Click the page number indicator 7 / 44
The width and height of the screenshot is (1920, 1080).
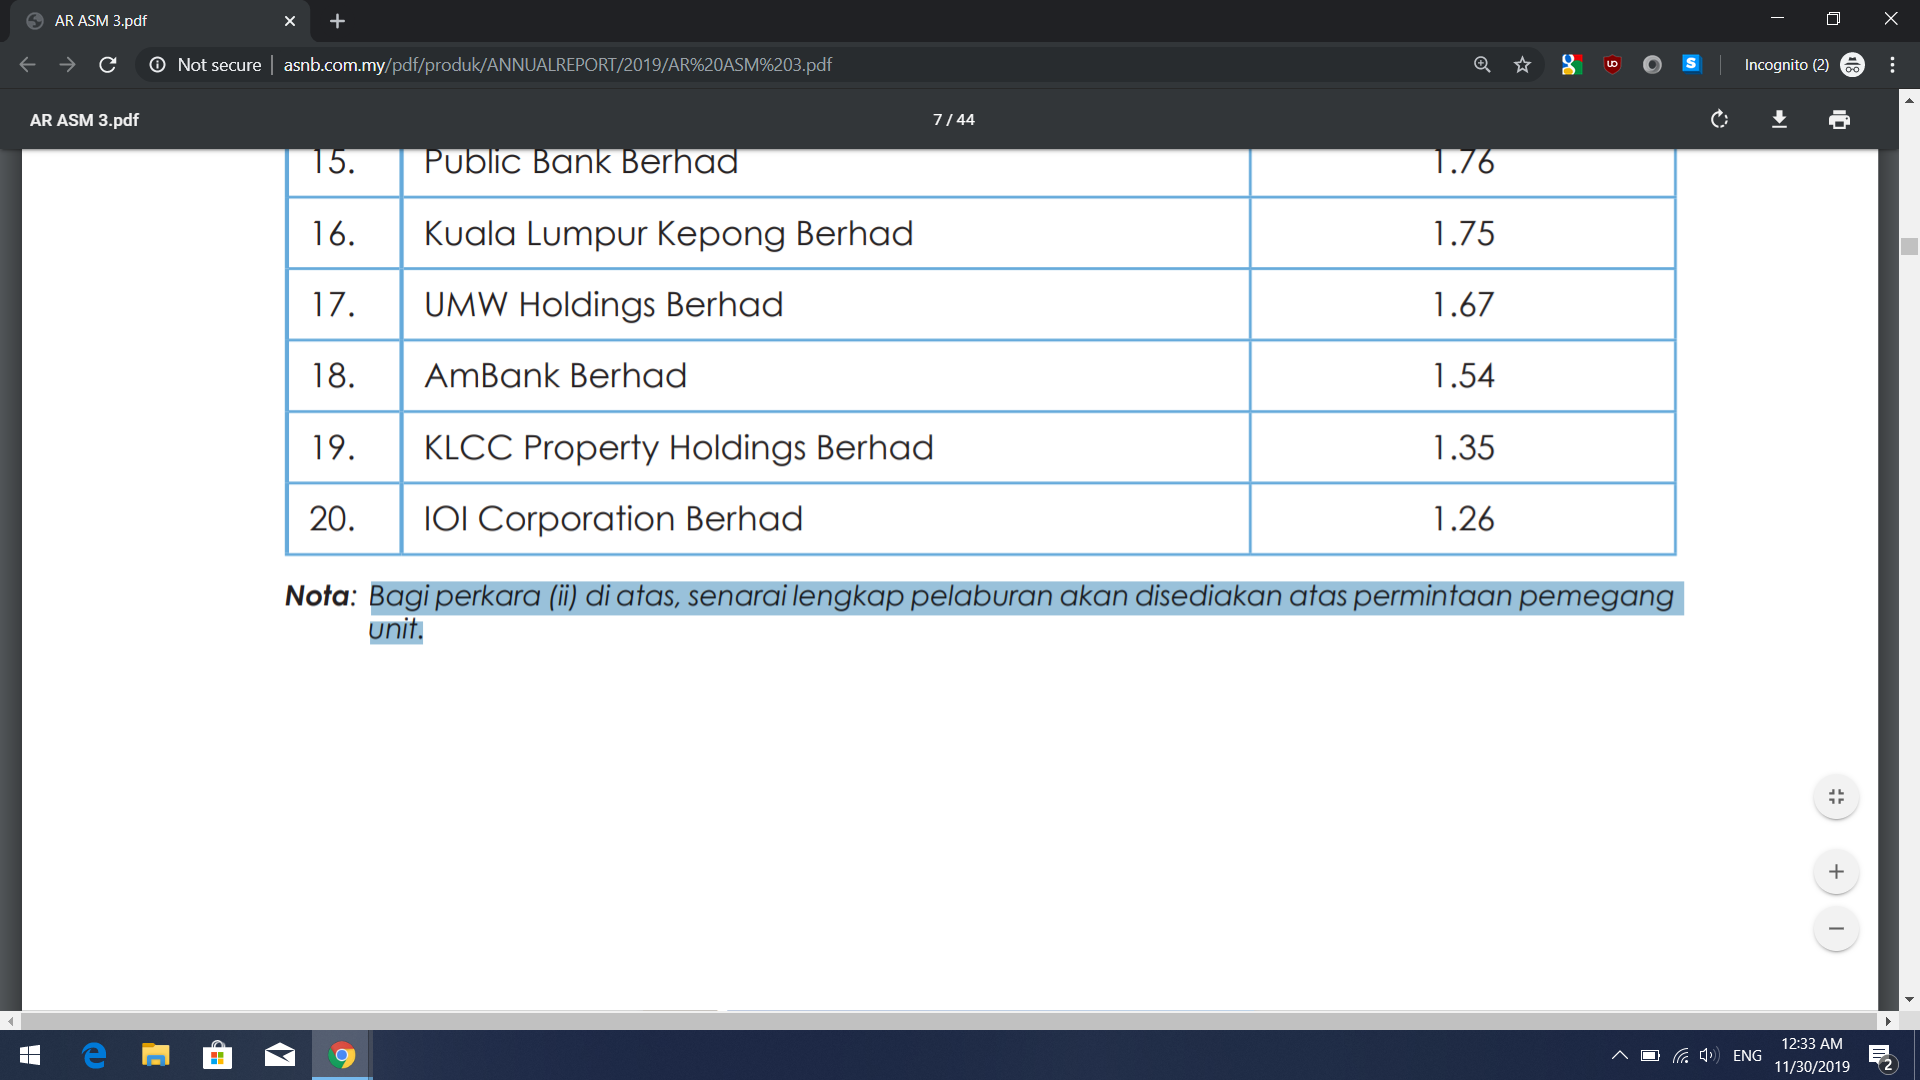pos(953,119)
